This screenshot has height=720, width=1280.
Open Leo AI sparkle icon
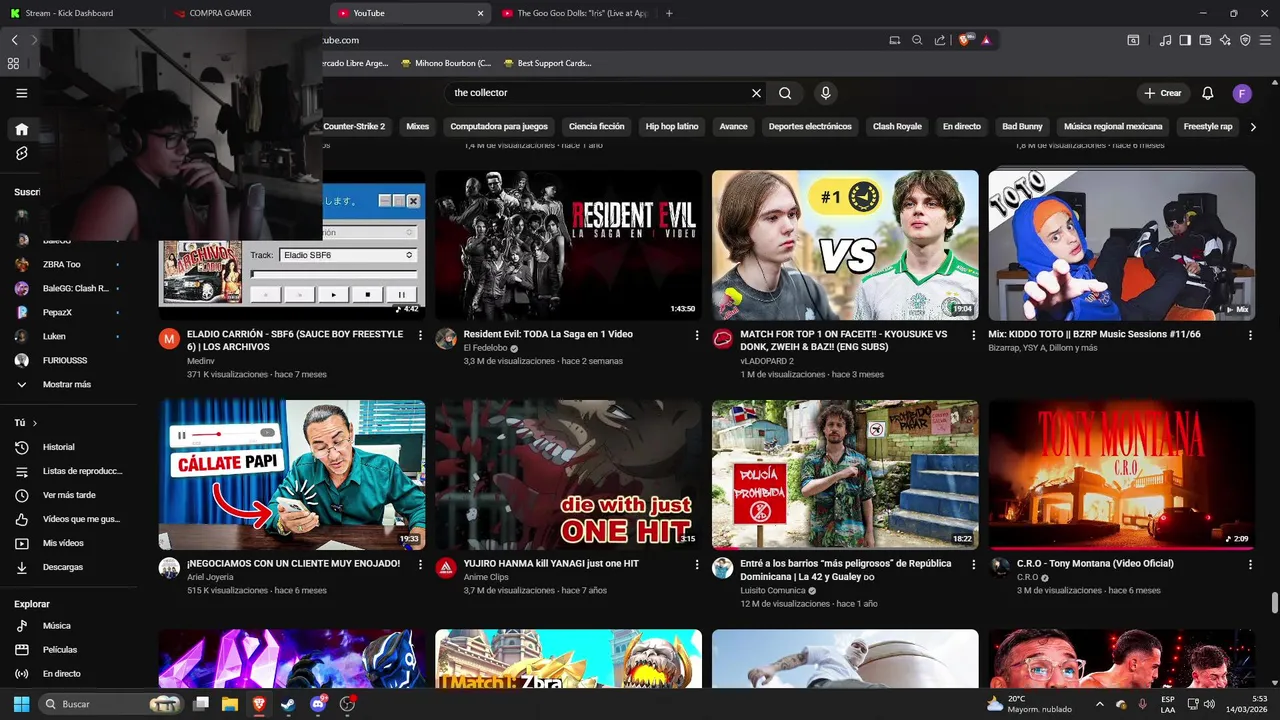pyautogui.click(x=1225, y=40)
